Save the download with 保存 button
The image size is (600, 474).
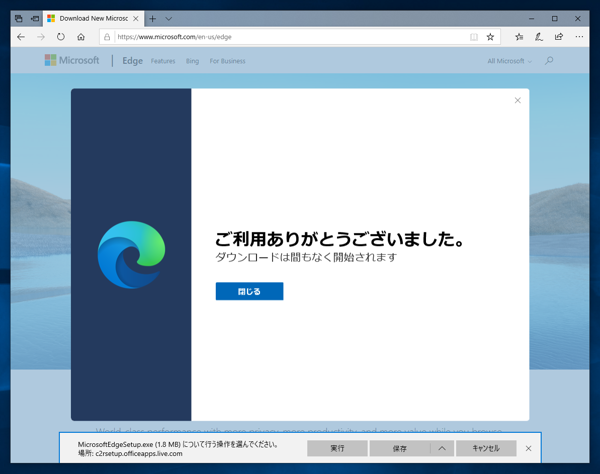click(x=400, y=448)
